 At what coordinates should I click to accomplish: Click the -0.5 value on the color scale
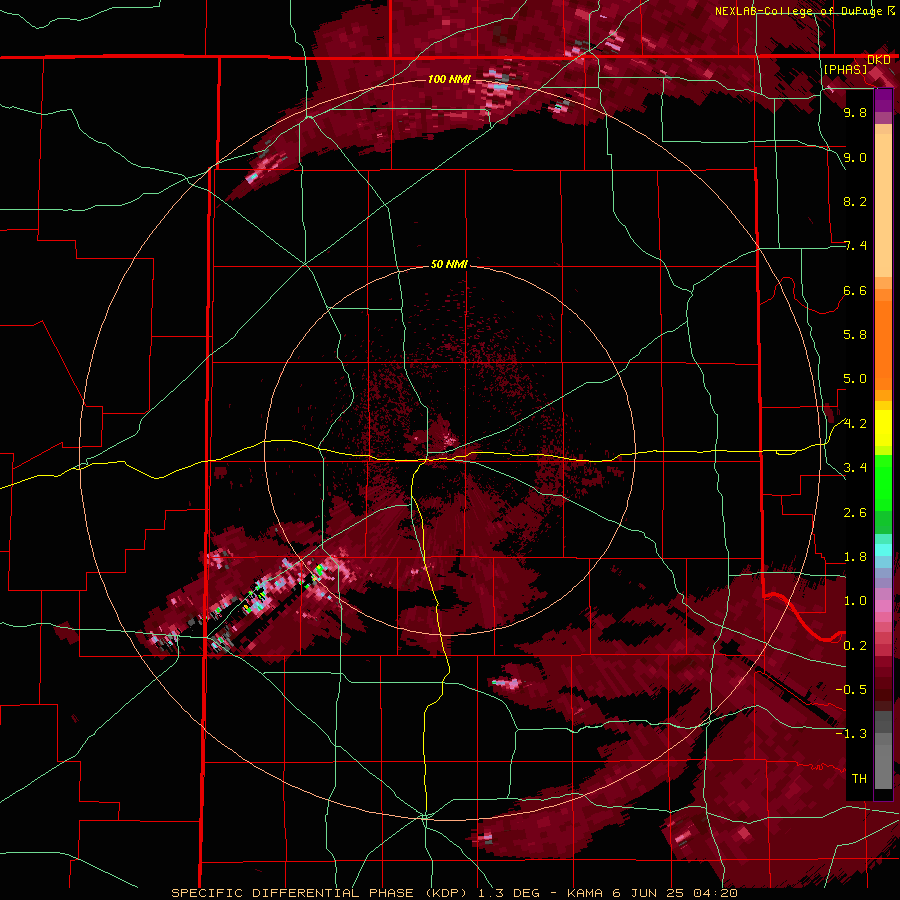point(851,690)
